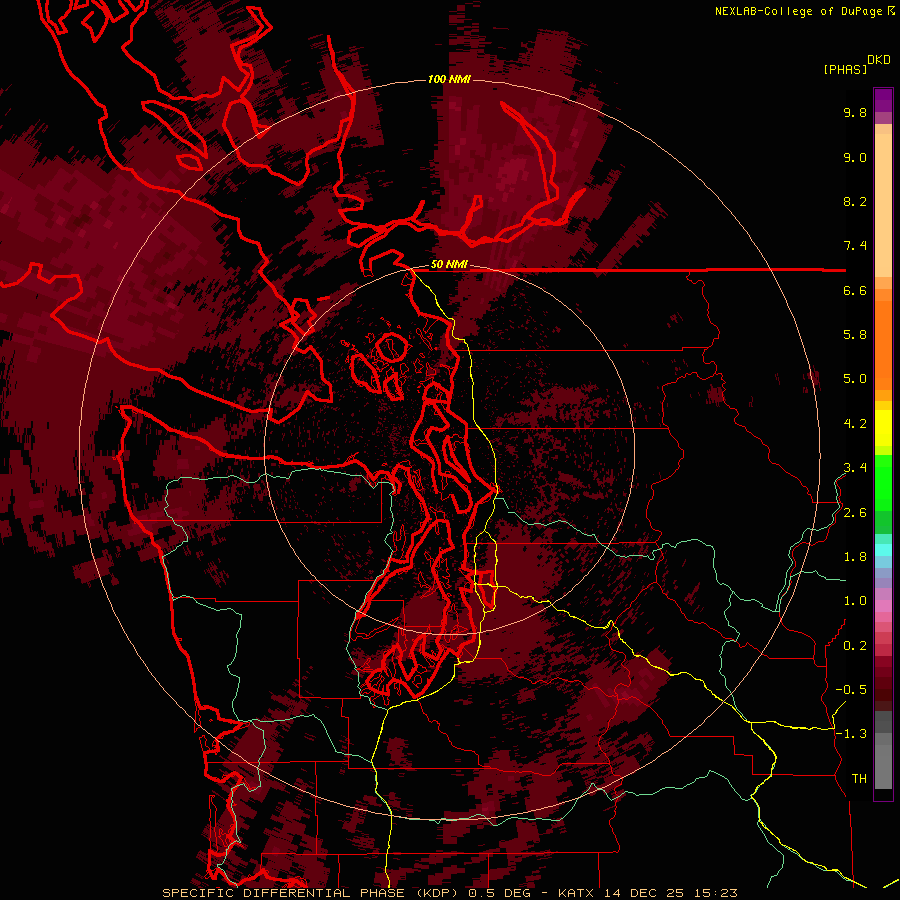Click the purple top segment of color bar

click(x=883, y=100)
